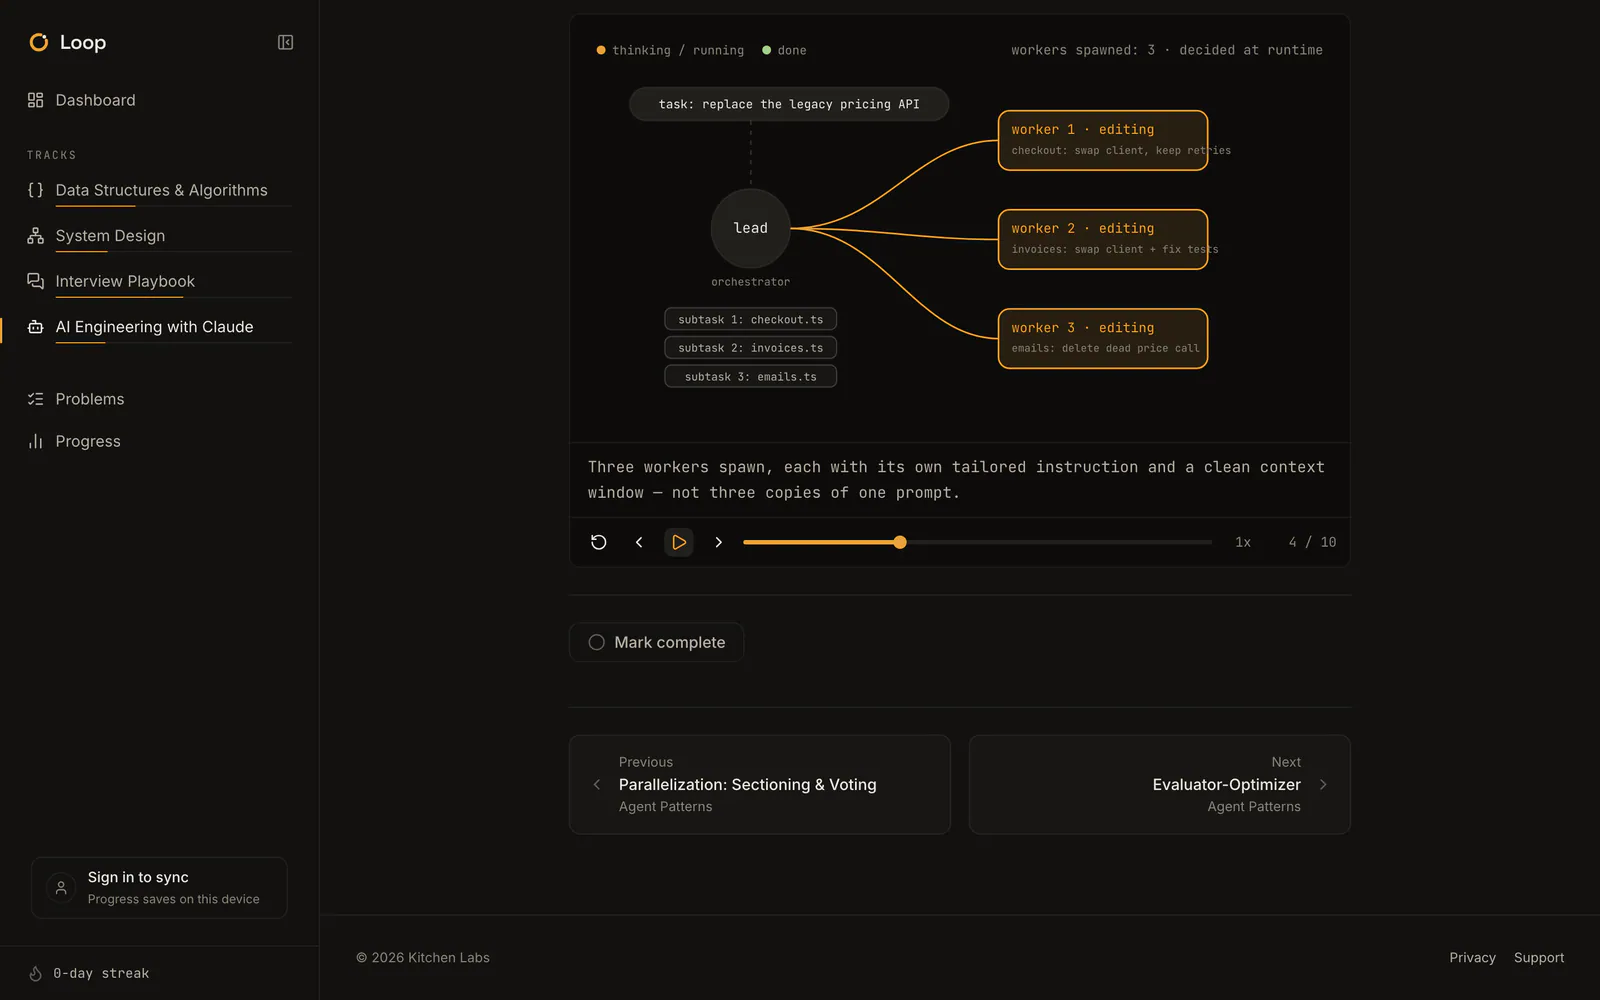Image resolution: width=1600 pixels, height=1000 pixels.
Task: Open the Data Structures & Algorithms track
Action: tap(160, 190)
